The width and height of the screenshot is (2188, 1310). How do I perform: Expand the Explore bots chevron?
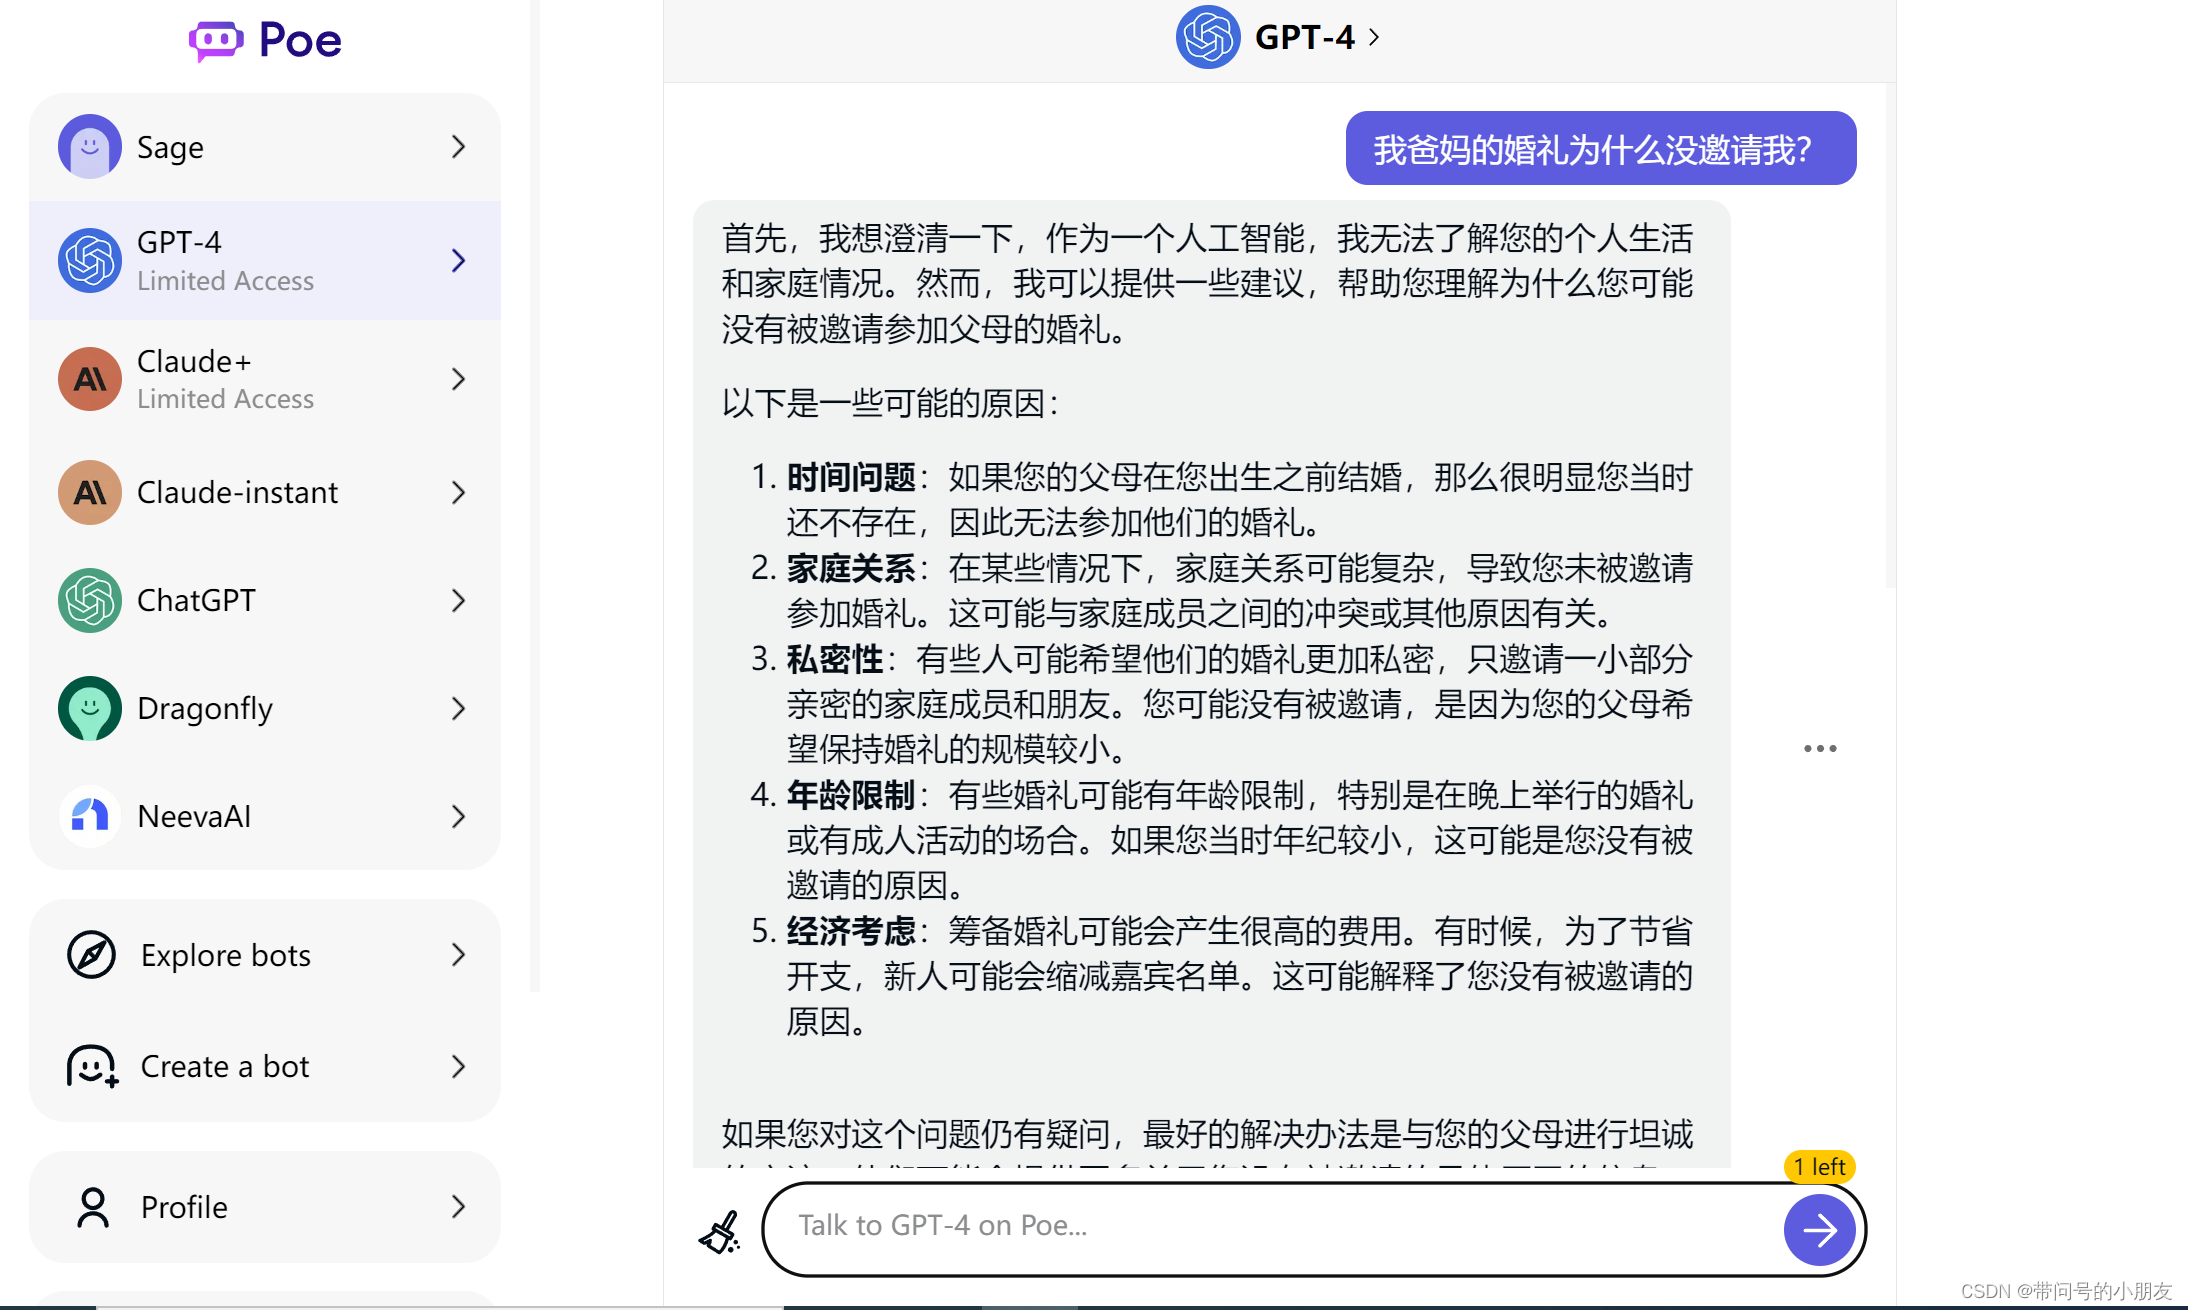(459, 954)
